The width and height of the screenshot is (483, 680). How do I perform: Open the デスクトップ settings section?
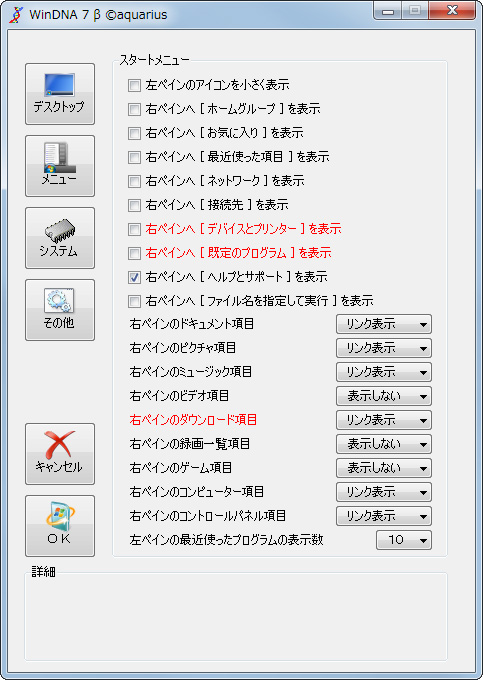[60, 94]
